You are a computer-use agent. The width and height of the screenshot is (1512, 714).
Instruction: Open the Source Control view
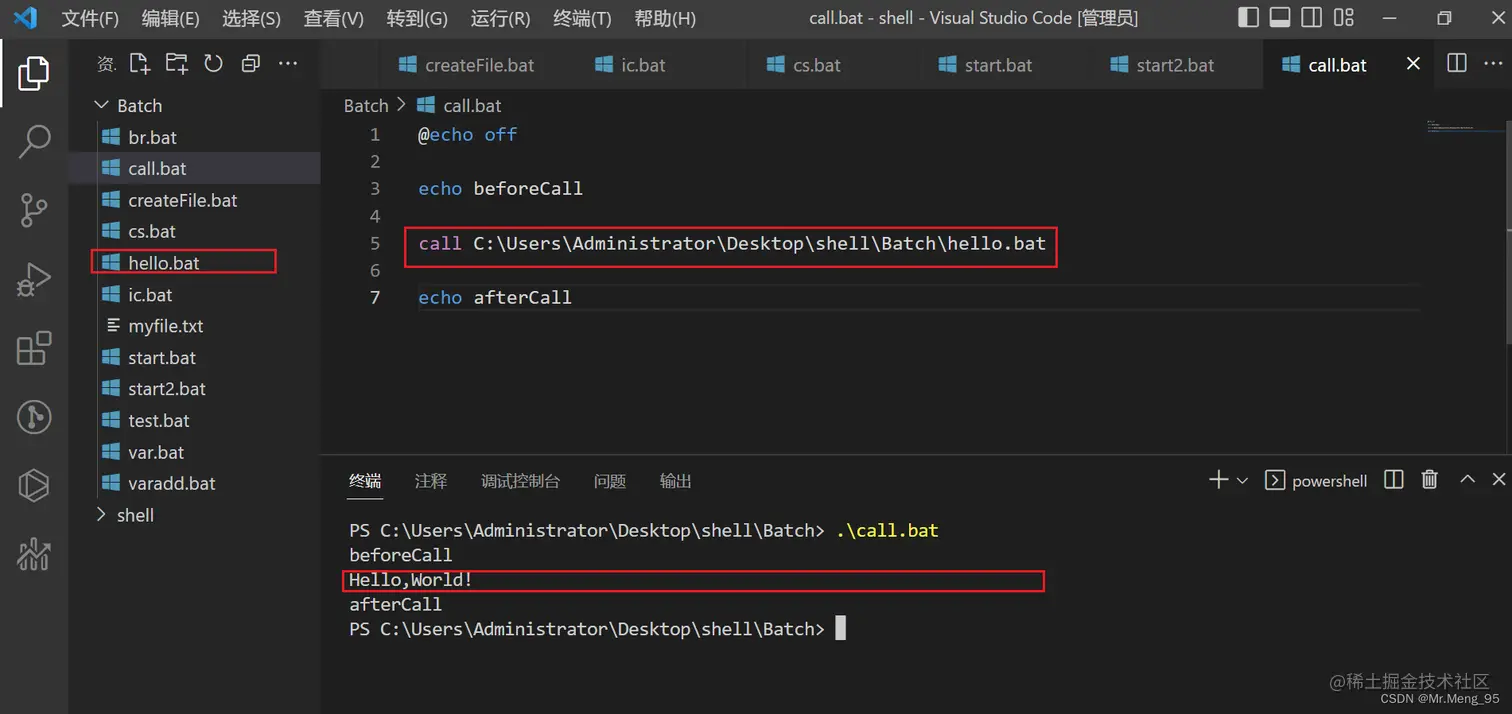[x=34, y=210]
